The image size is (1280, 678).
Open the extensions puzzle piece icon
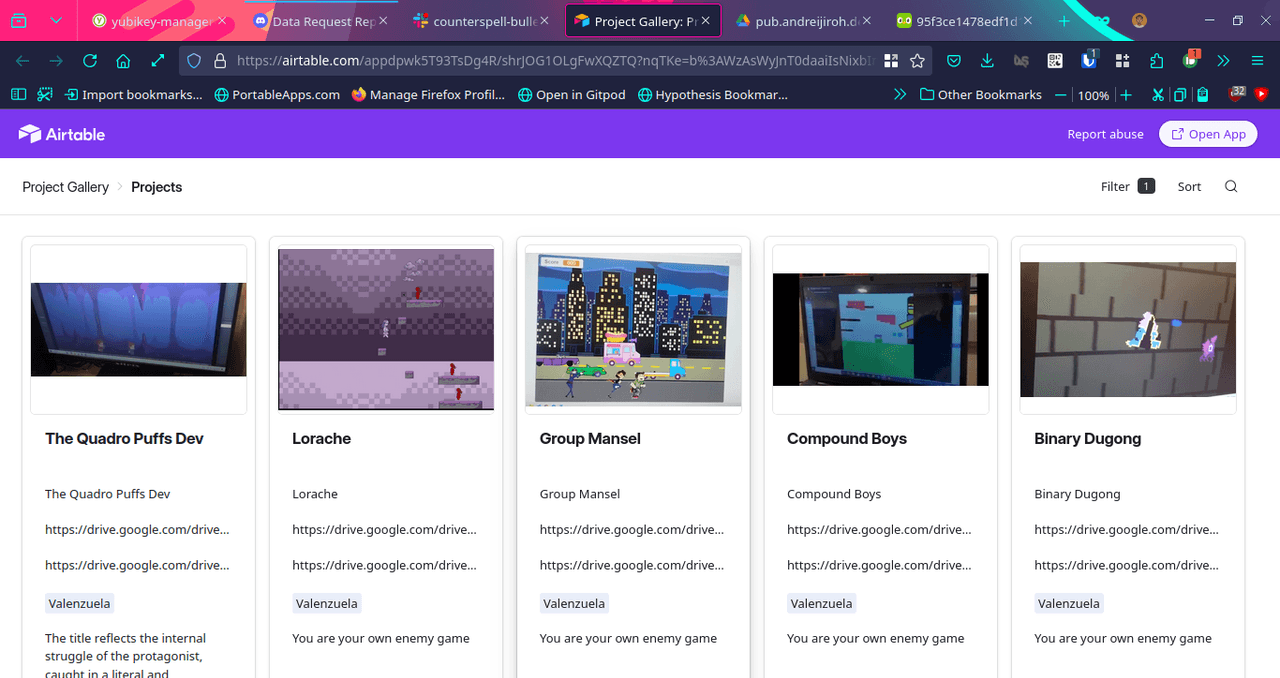pos(1157,61)
